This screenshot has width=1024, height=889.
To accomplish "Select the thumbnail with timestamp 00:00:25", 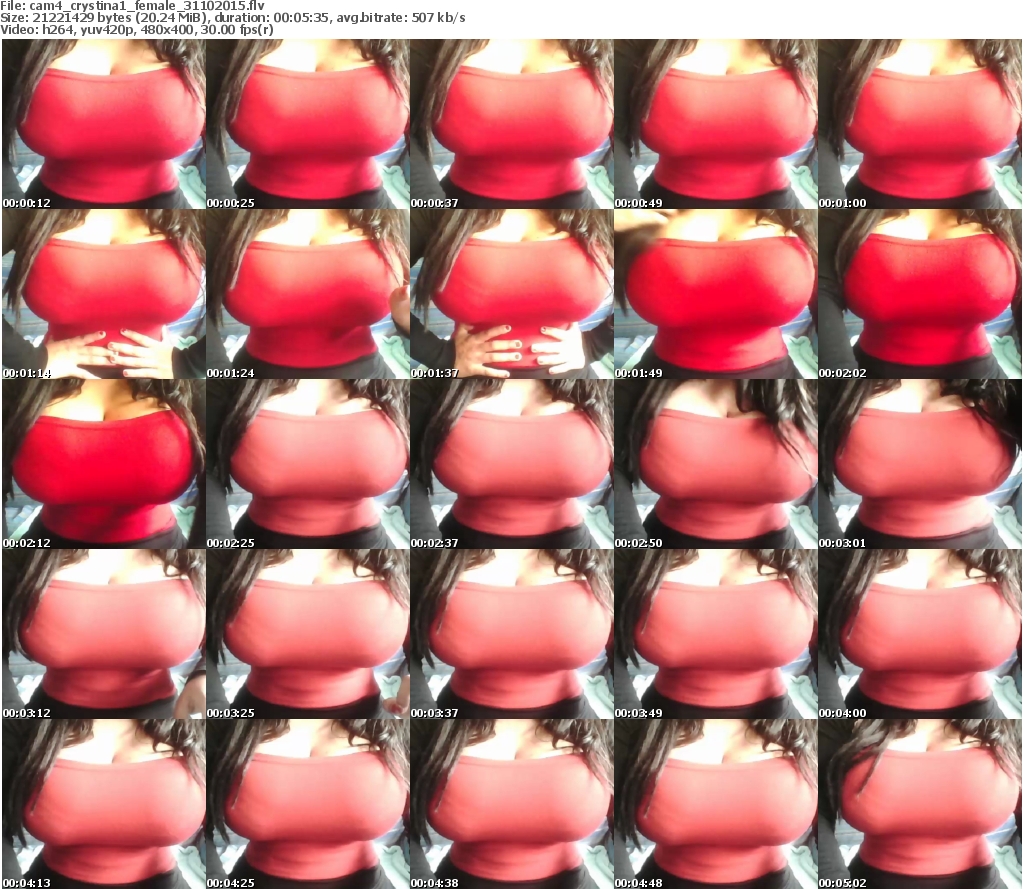I will point(308,124).
